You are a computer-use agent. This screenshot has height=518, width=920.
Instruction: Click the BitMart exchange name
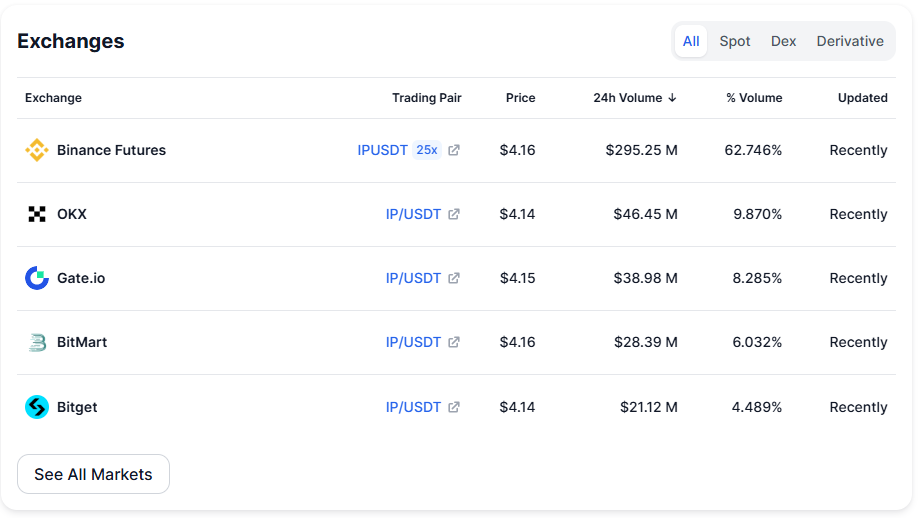coord(82,342)
